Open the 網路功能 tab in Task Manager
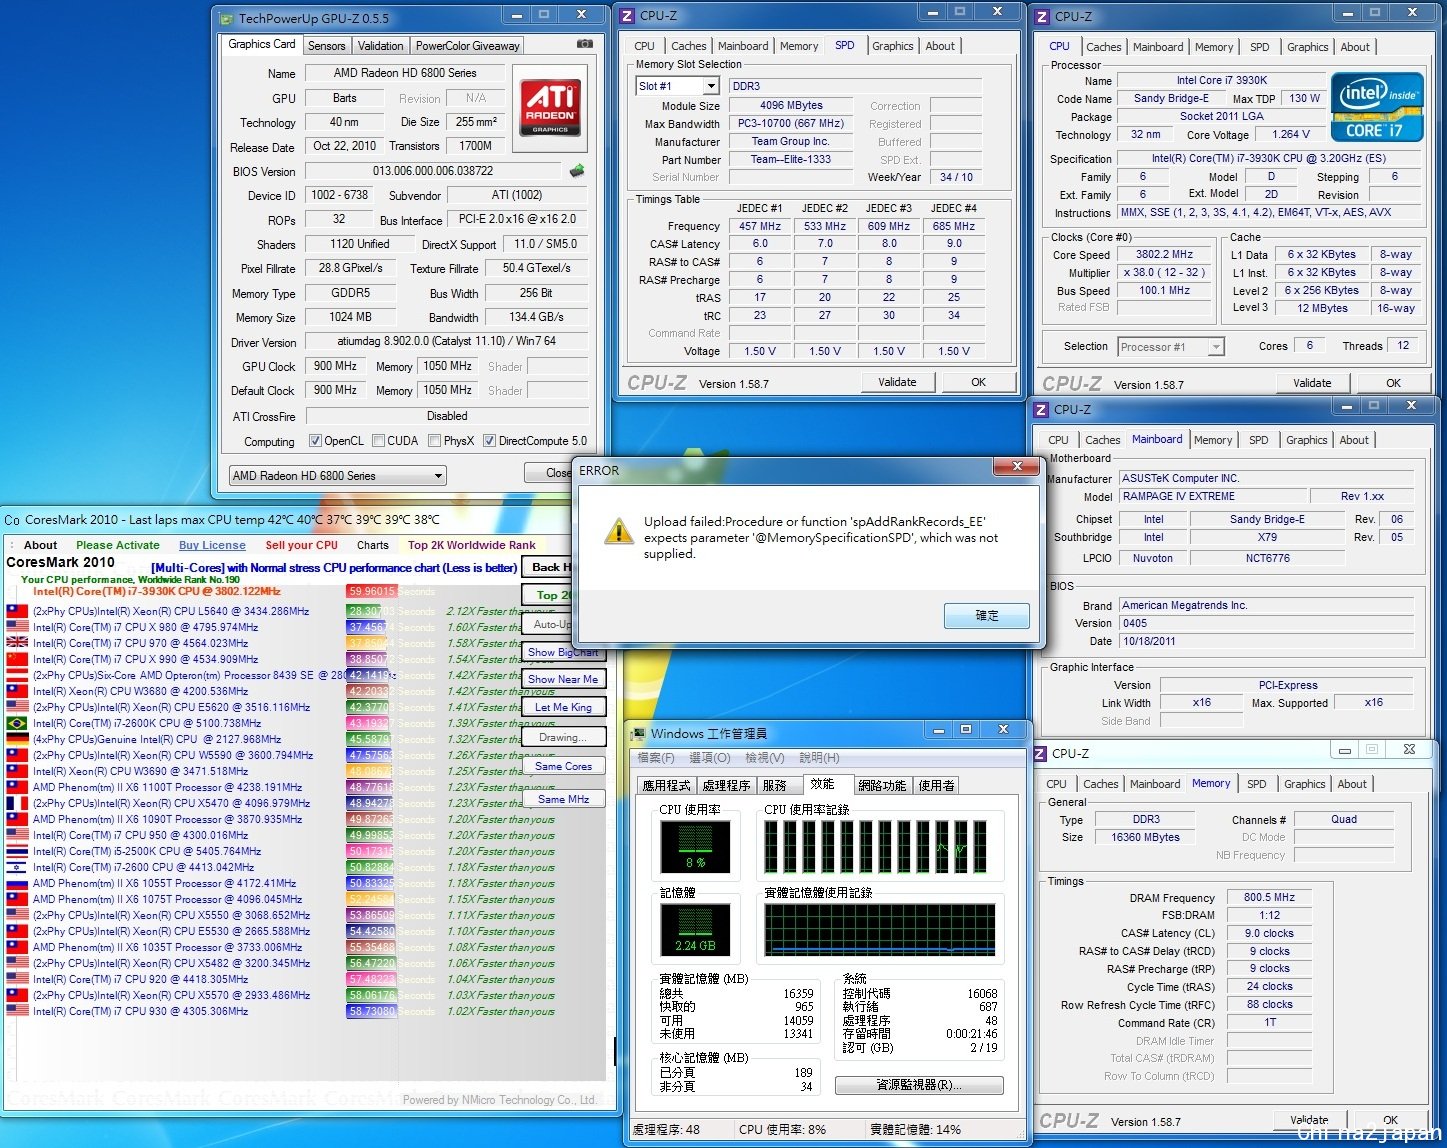Screen dimensions: 1447x1148 (x=882, y=785)
